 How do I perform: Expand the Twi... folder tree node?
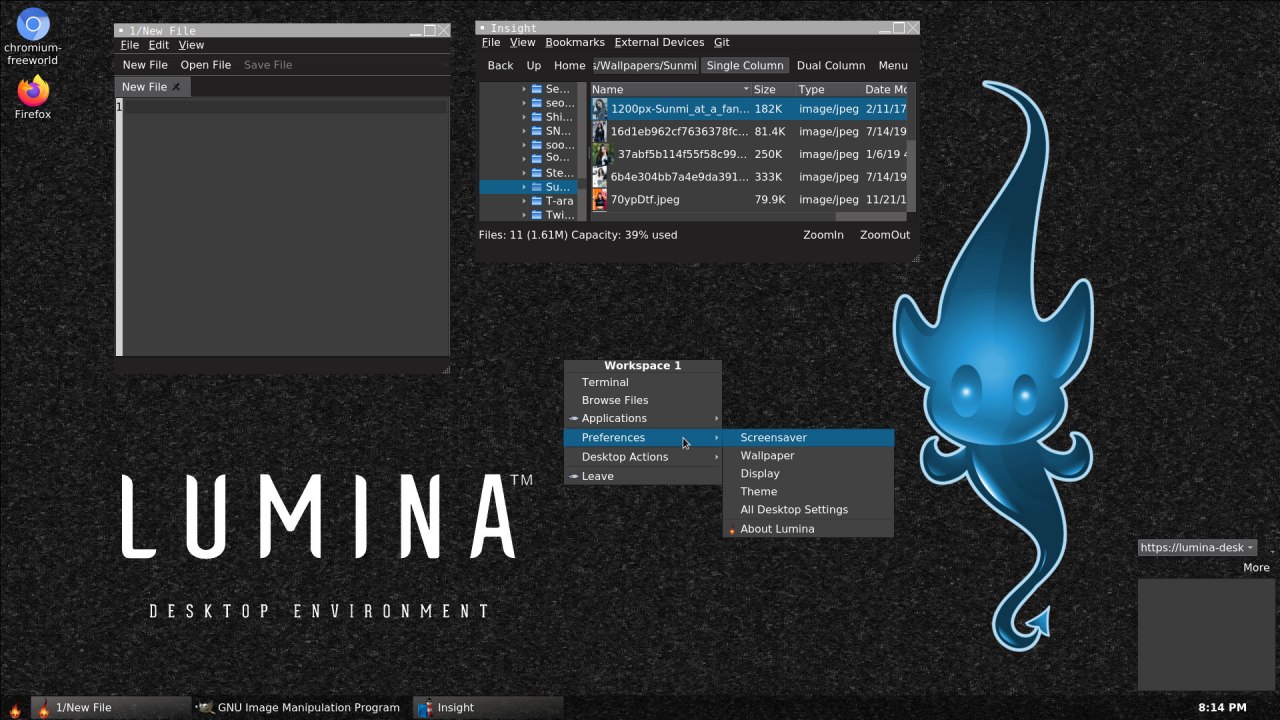[x=524, y=215]
